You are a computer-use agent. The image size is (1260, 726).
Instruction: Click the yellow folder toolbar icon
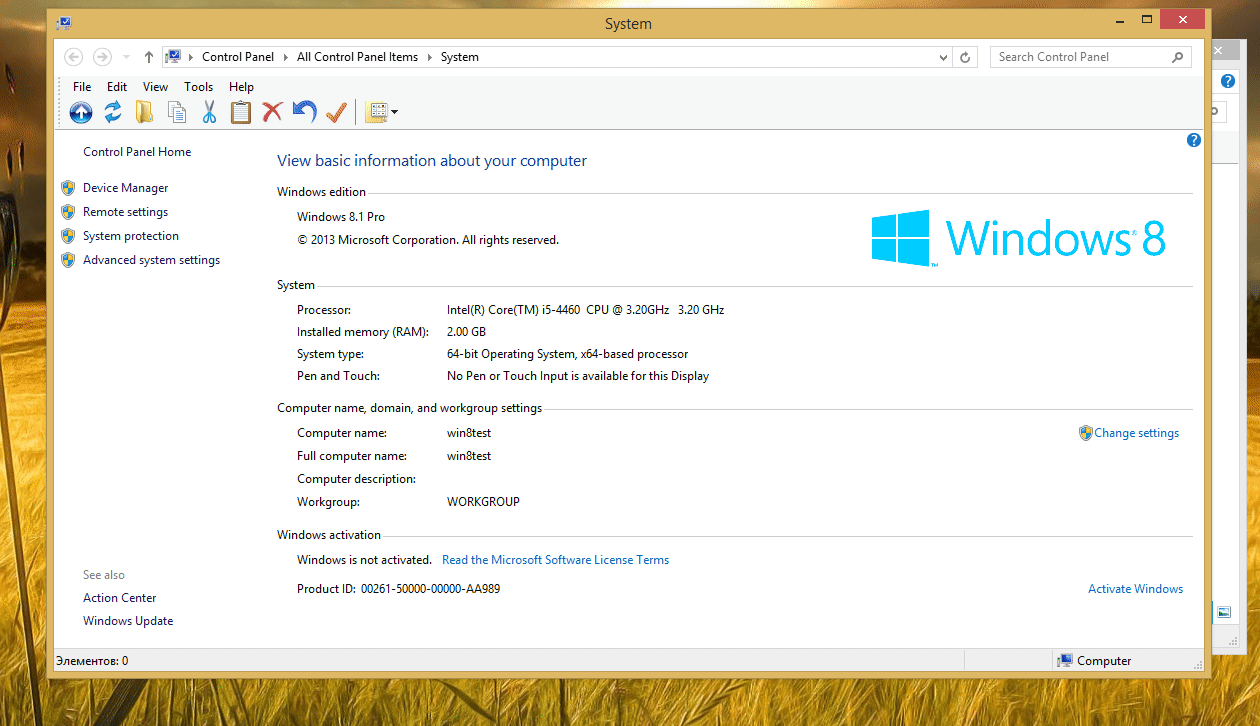coord(145,112)
